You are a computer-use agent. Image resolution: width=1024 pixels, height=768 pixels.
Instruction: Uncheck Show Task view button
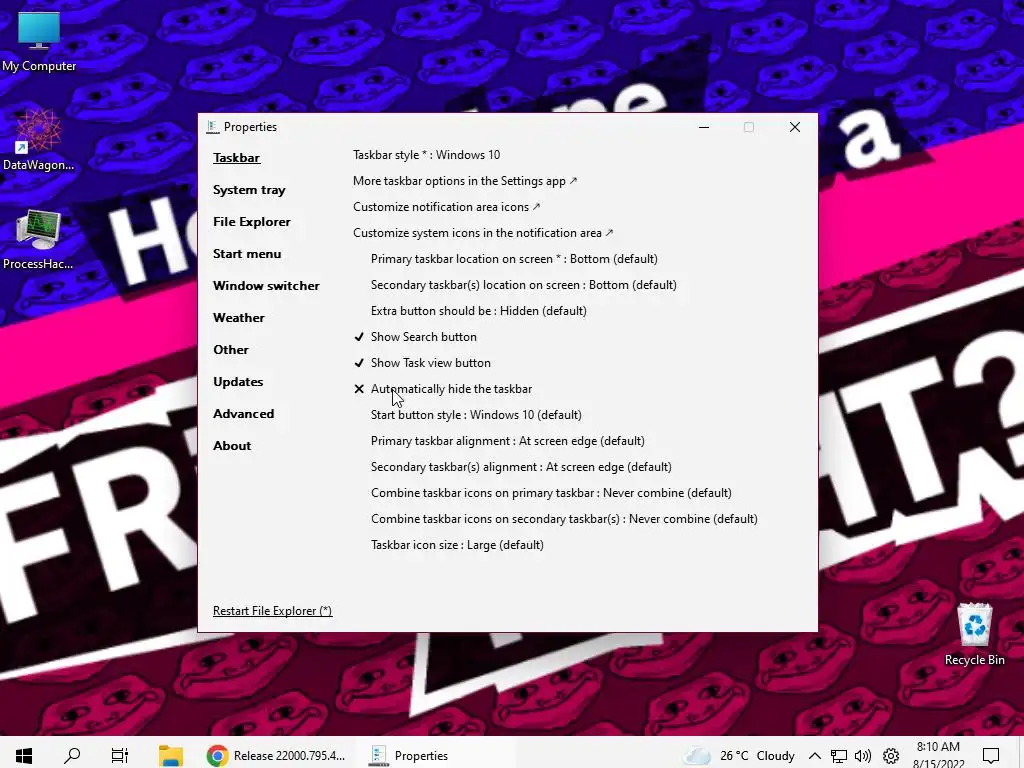pos(422,363)
